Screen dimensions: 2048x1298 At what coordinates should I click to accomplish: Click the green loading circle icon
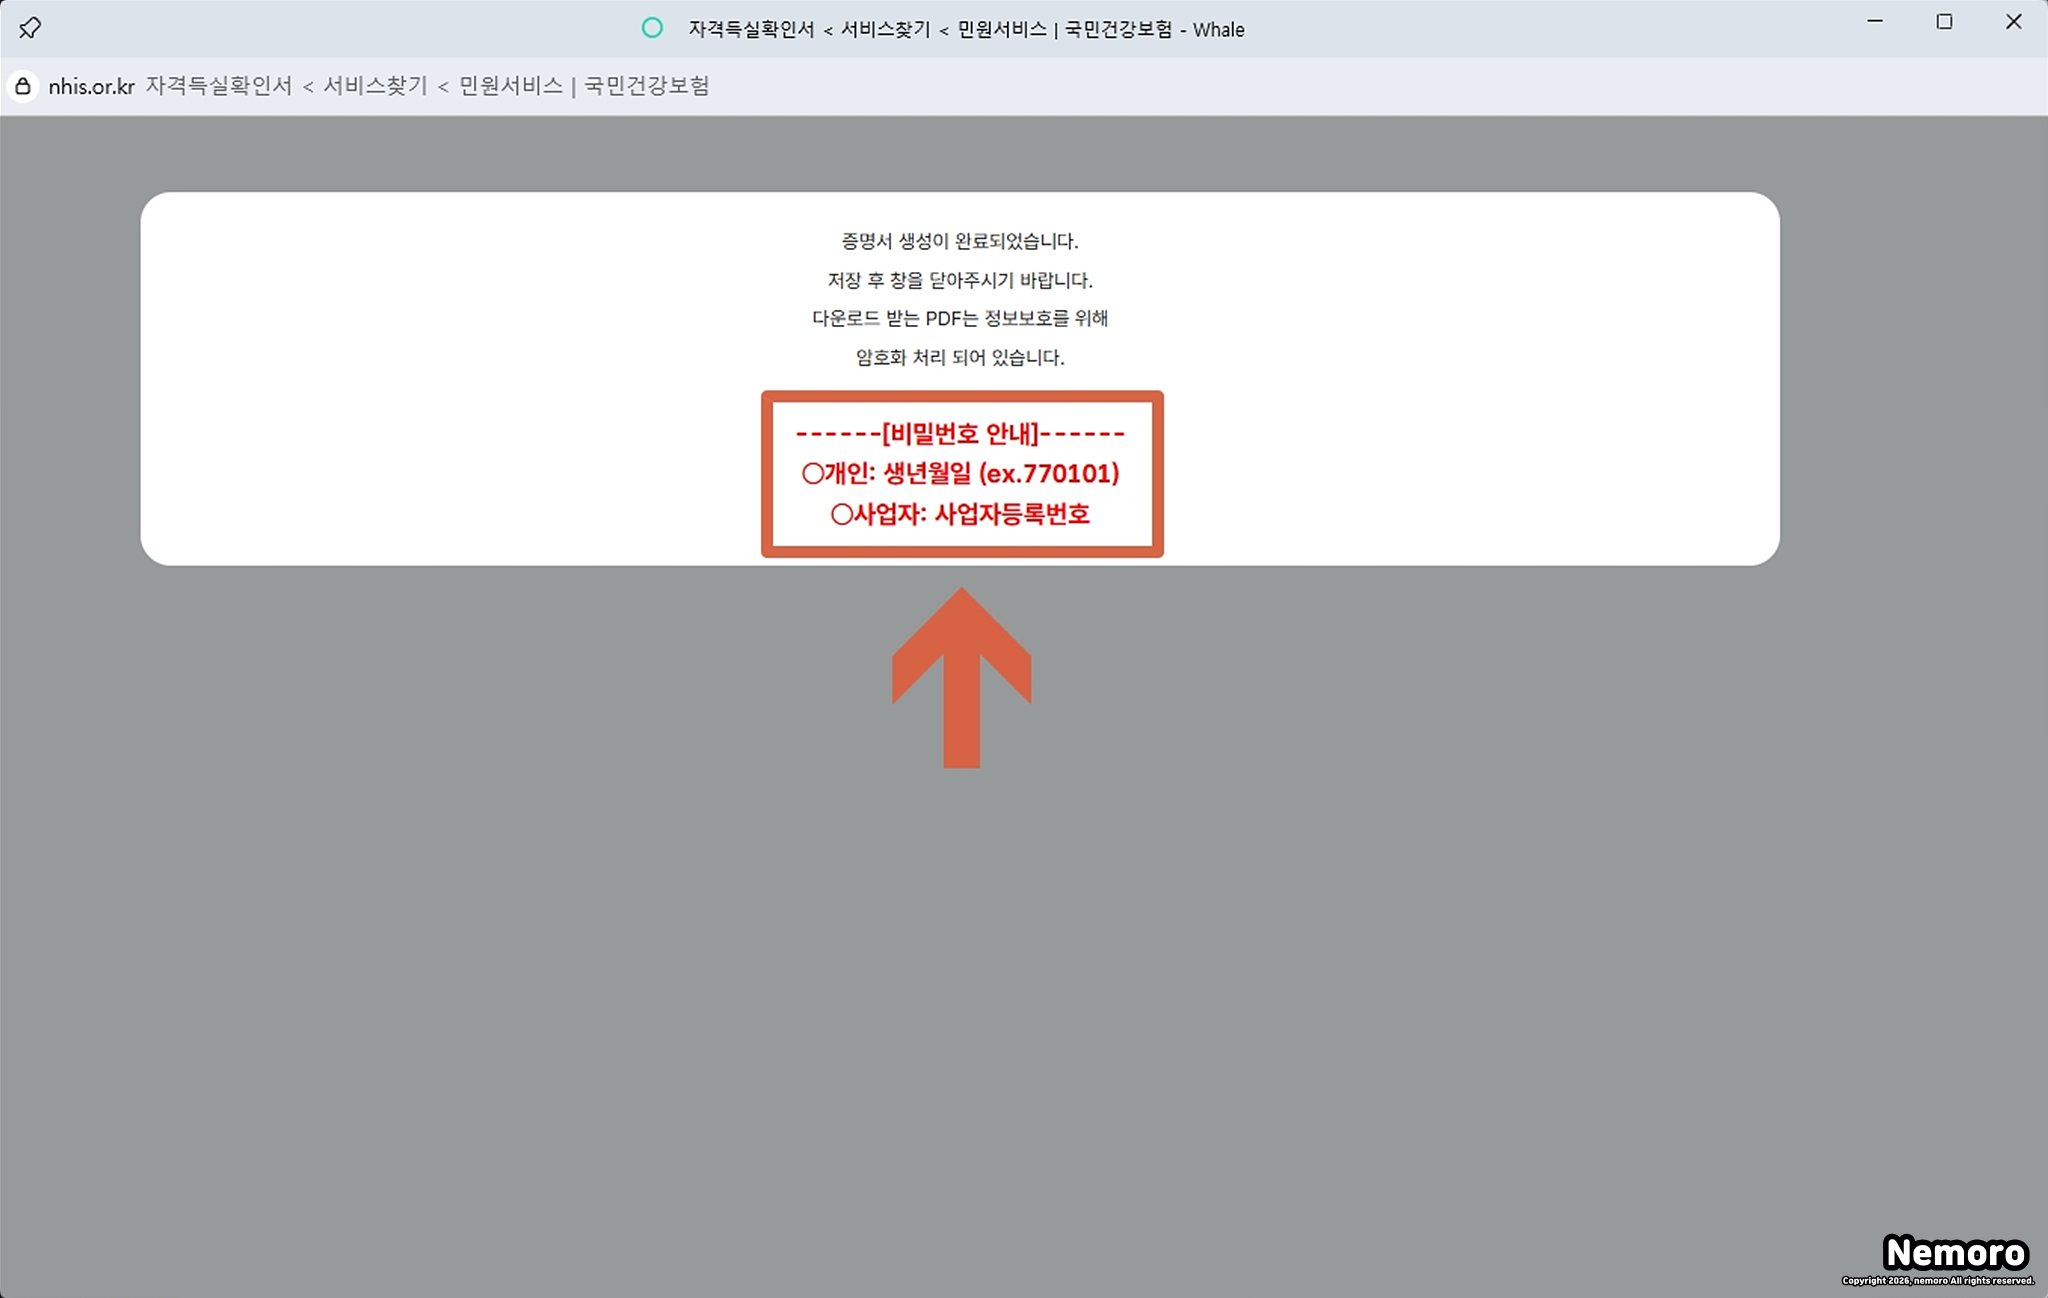652,28
